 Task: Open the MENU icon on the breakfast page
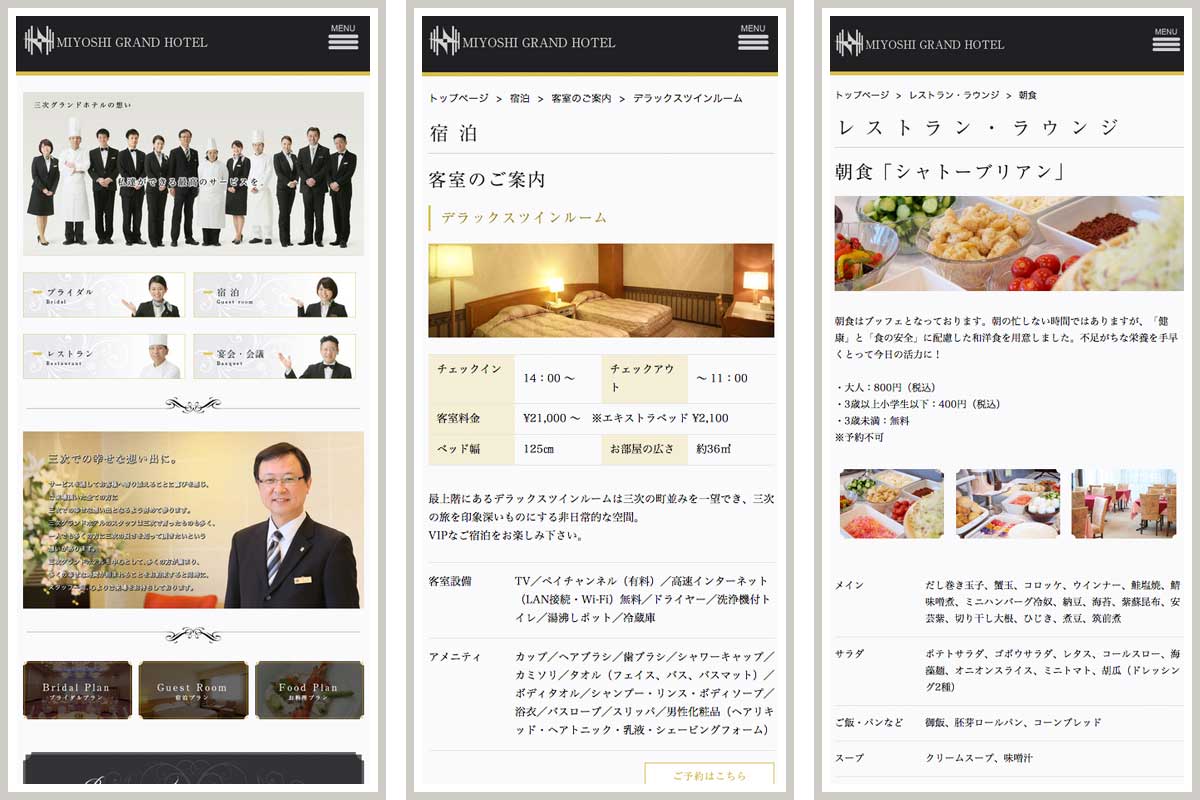coord(1166,39)
